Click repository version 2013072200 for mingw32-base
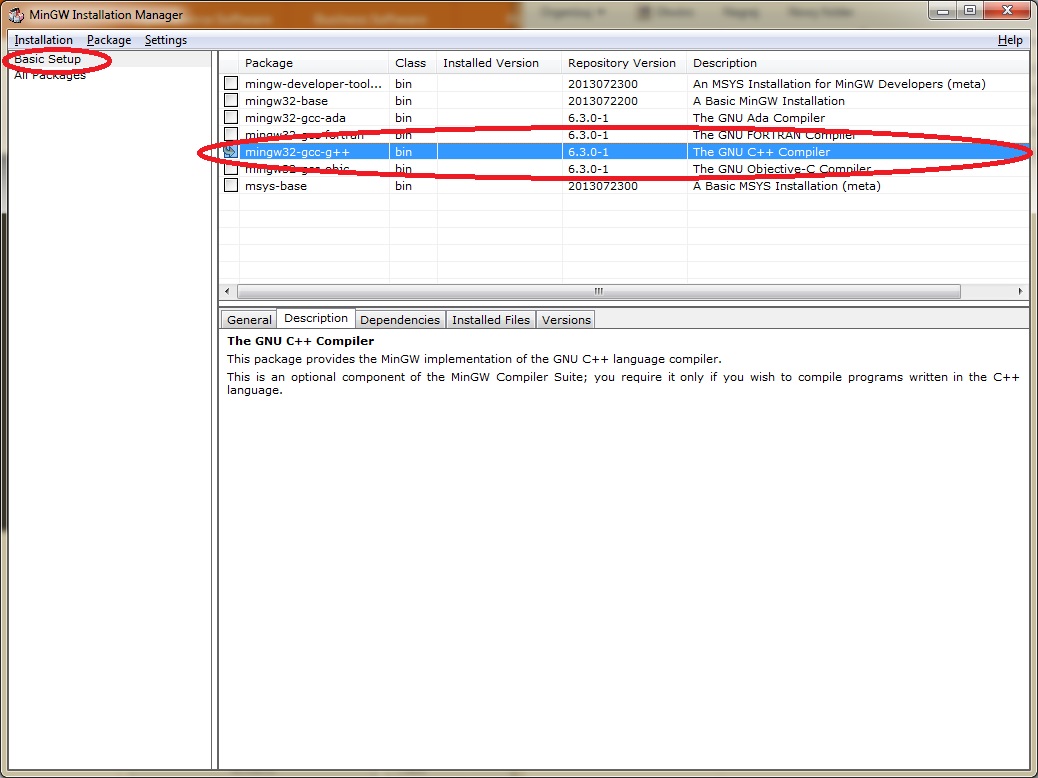This screenshot has height=778, width=1038. coord(603,101)
